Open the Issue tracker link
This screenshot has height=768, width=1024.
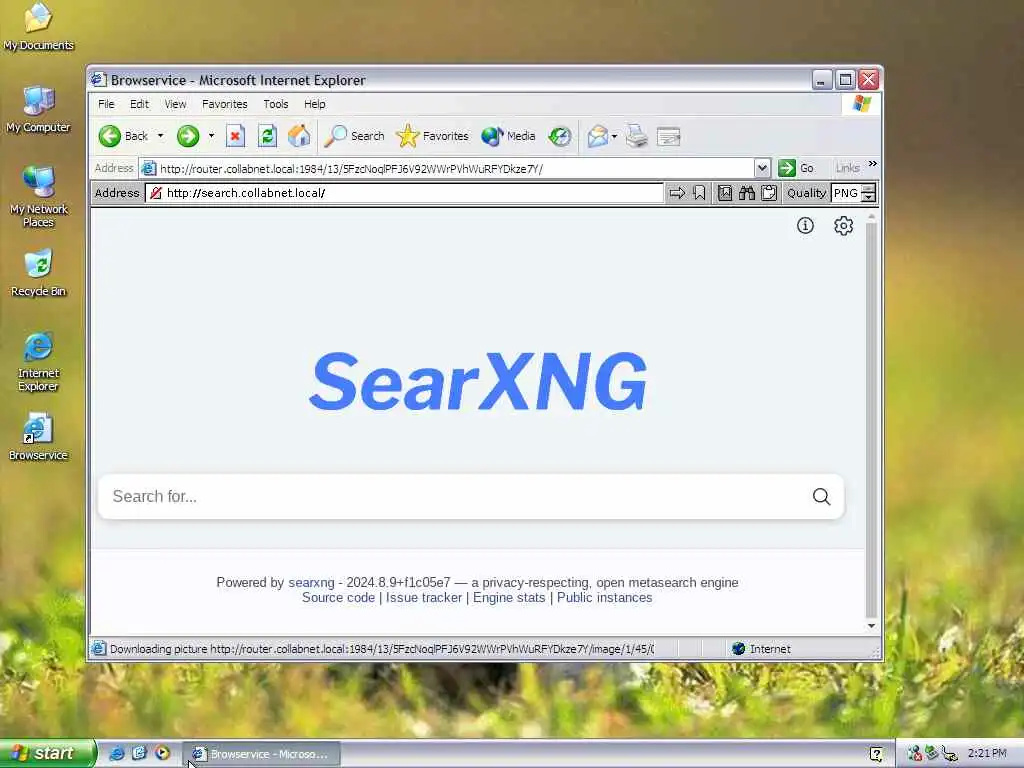pyautogui.click(x=424, y=598)
